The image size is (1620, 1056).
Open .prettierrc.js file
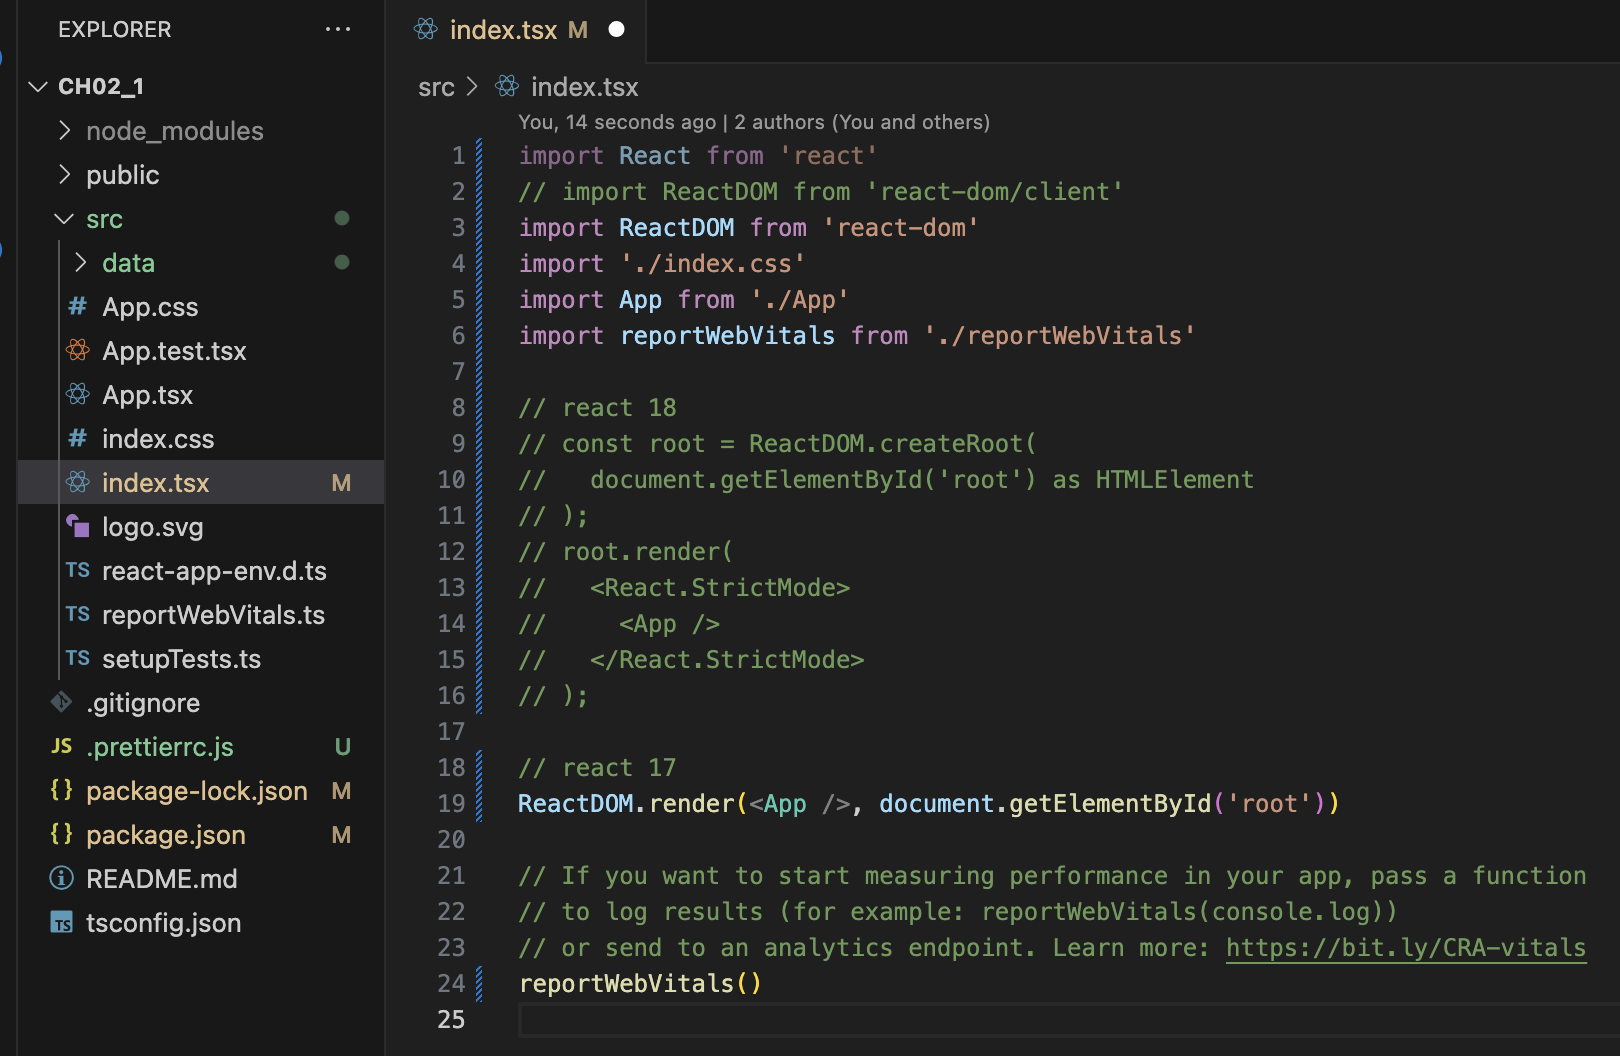(x=160, y=747)
